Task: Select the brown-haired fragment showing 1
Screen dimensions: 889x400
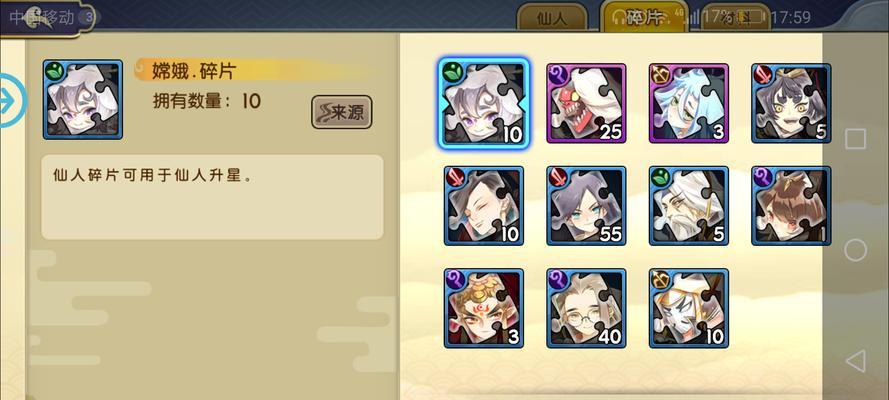Action: coord(791,206)
